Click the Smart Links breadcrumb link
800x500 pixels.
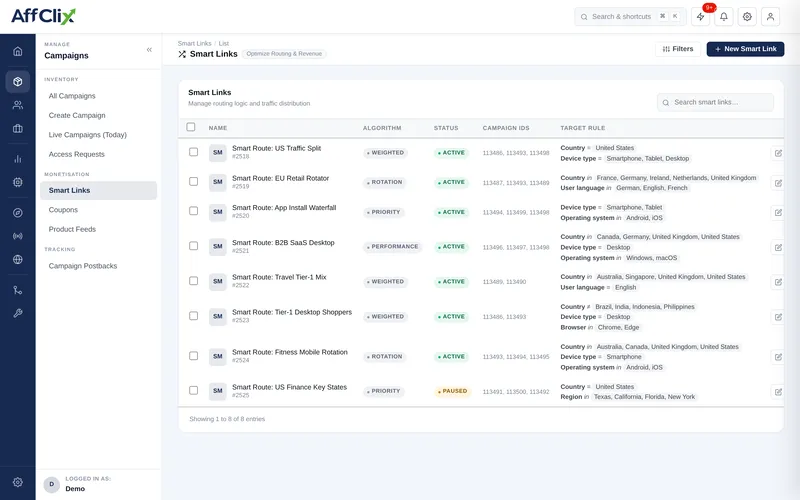pyautogui.click(x=194, y=43)
